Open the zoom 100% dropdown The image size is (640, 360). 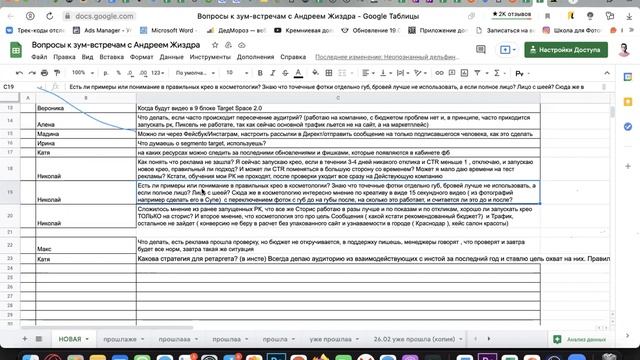tap(83, 73)
